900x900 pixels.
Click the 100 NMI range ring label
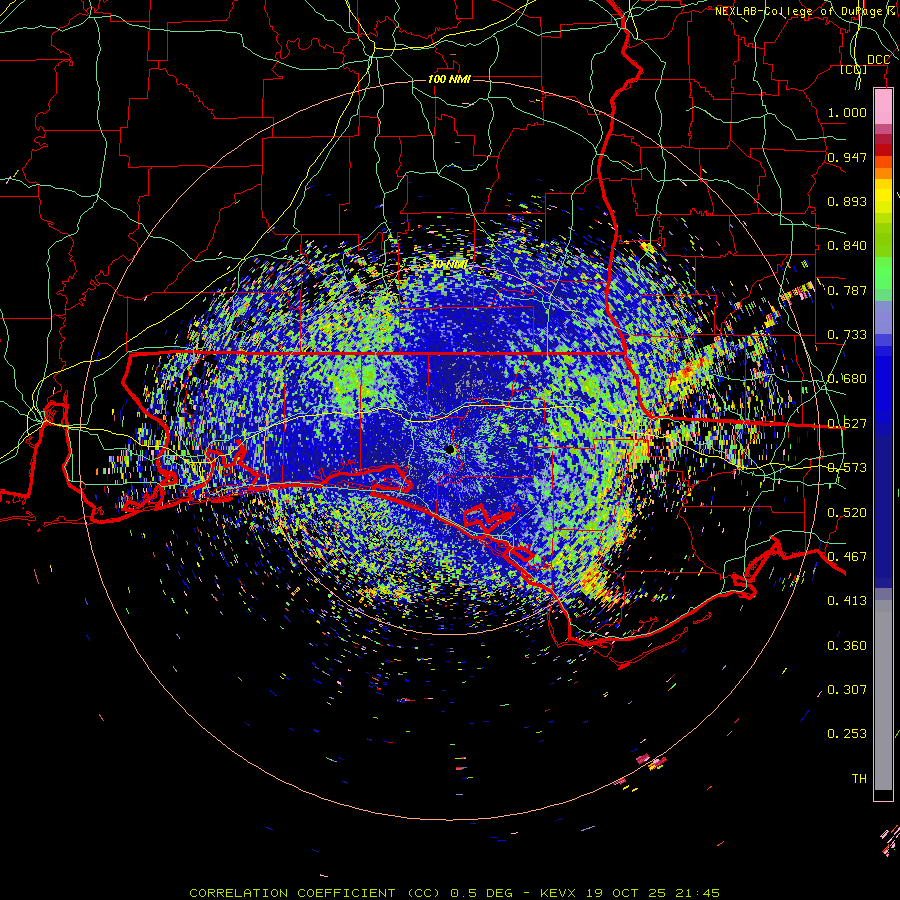449,79
